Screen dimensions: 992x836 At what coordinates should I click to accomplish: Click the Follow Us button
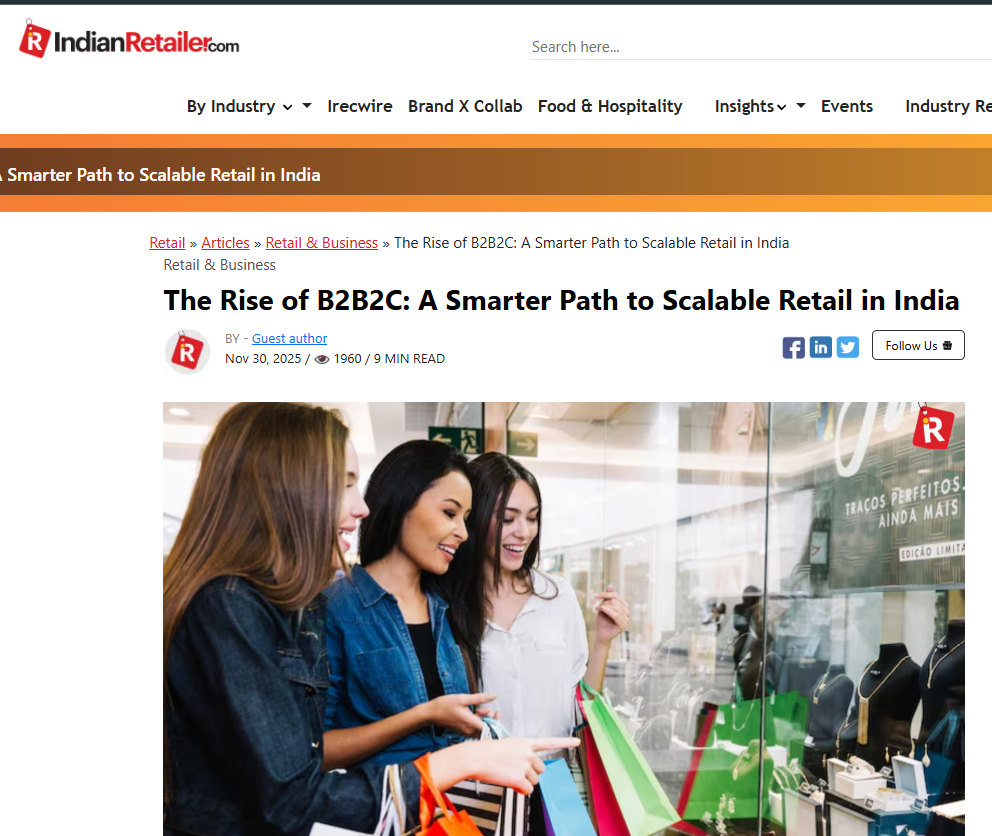918,346
